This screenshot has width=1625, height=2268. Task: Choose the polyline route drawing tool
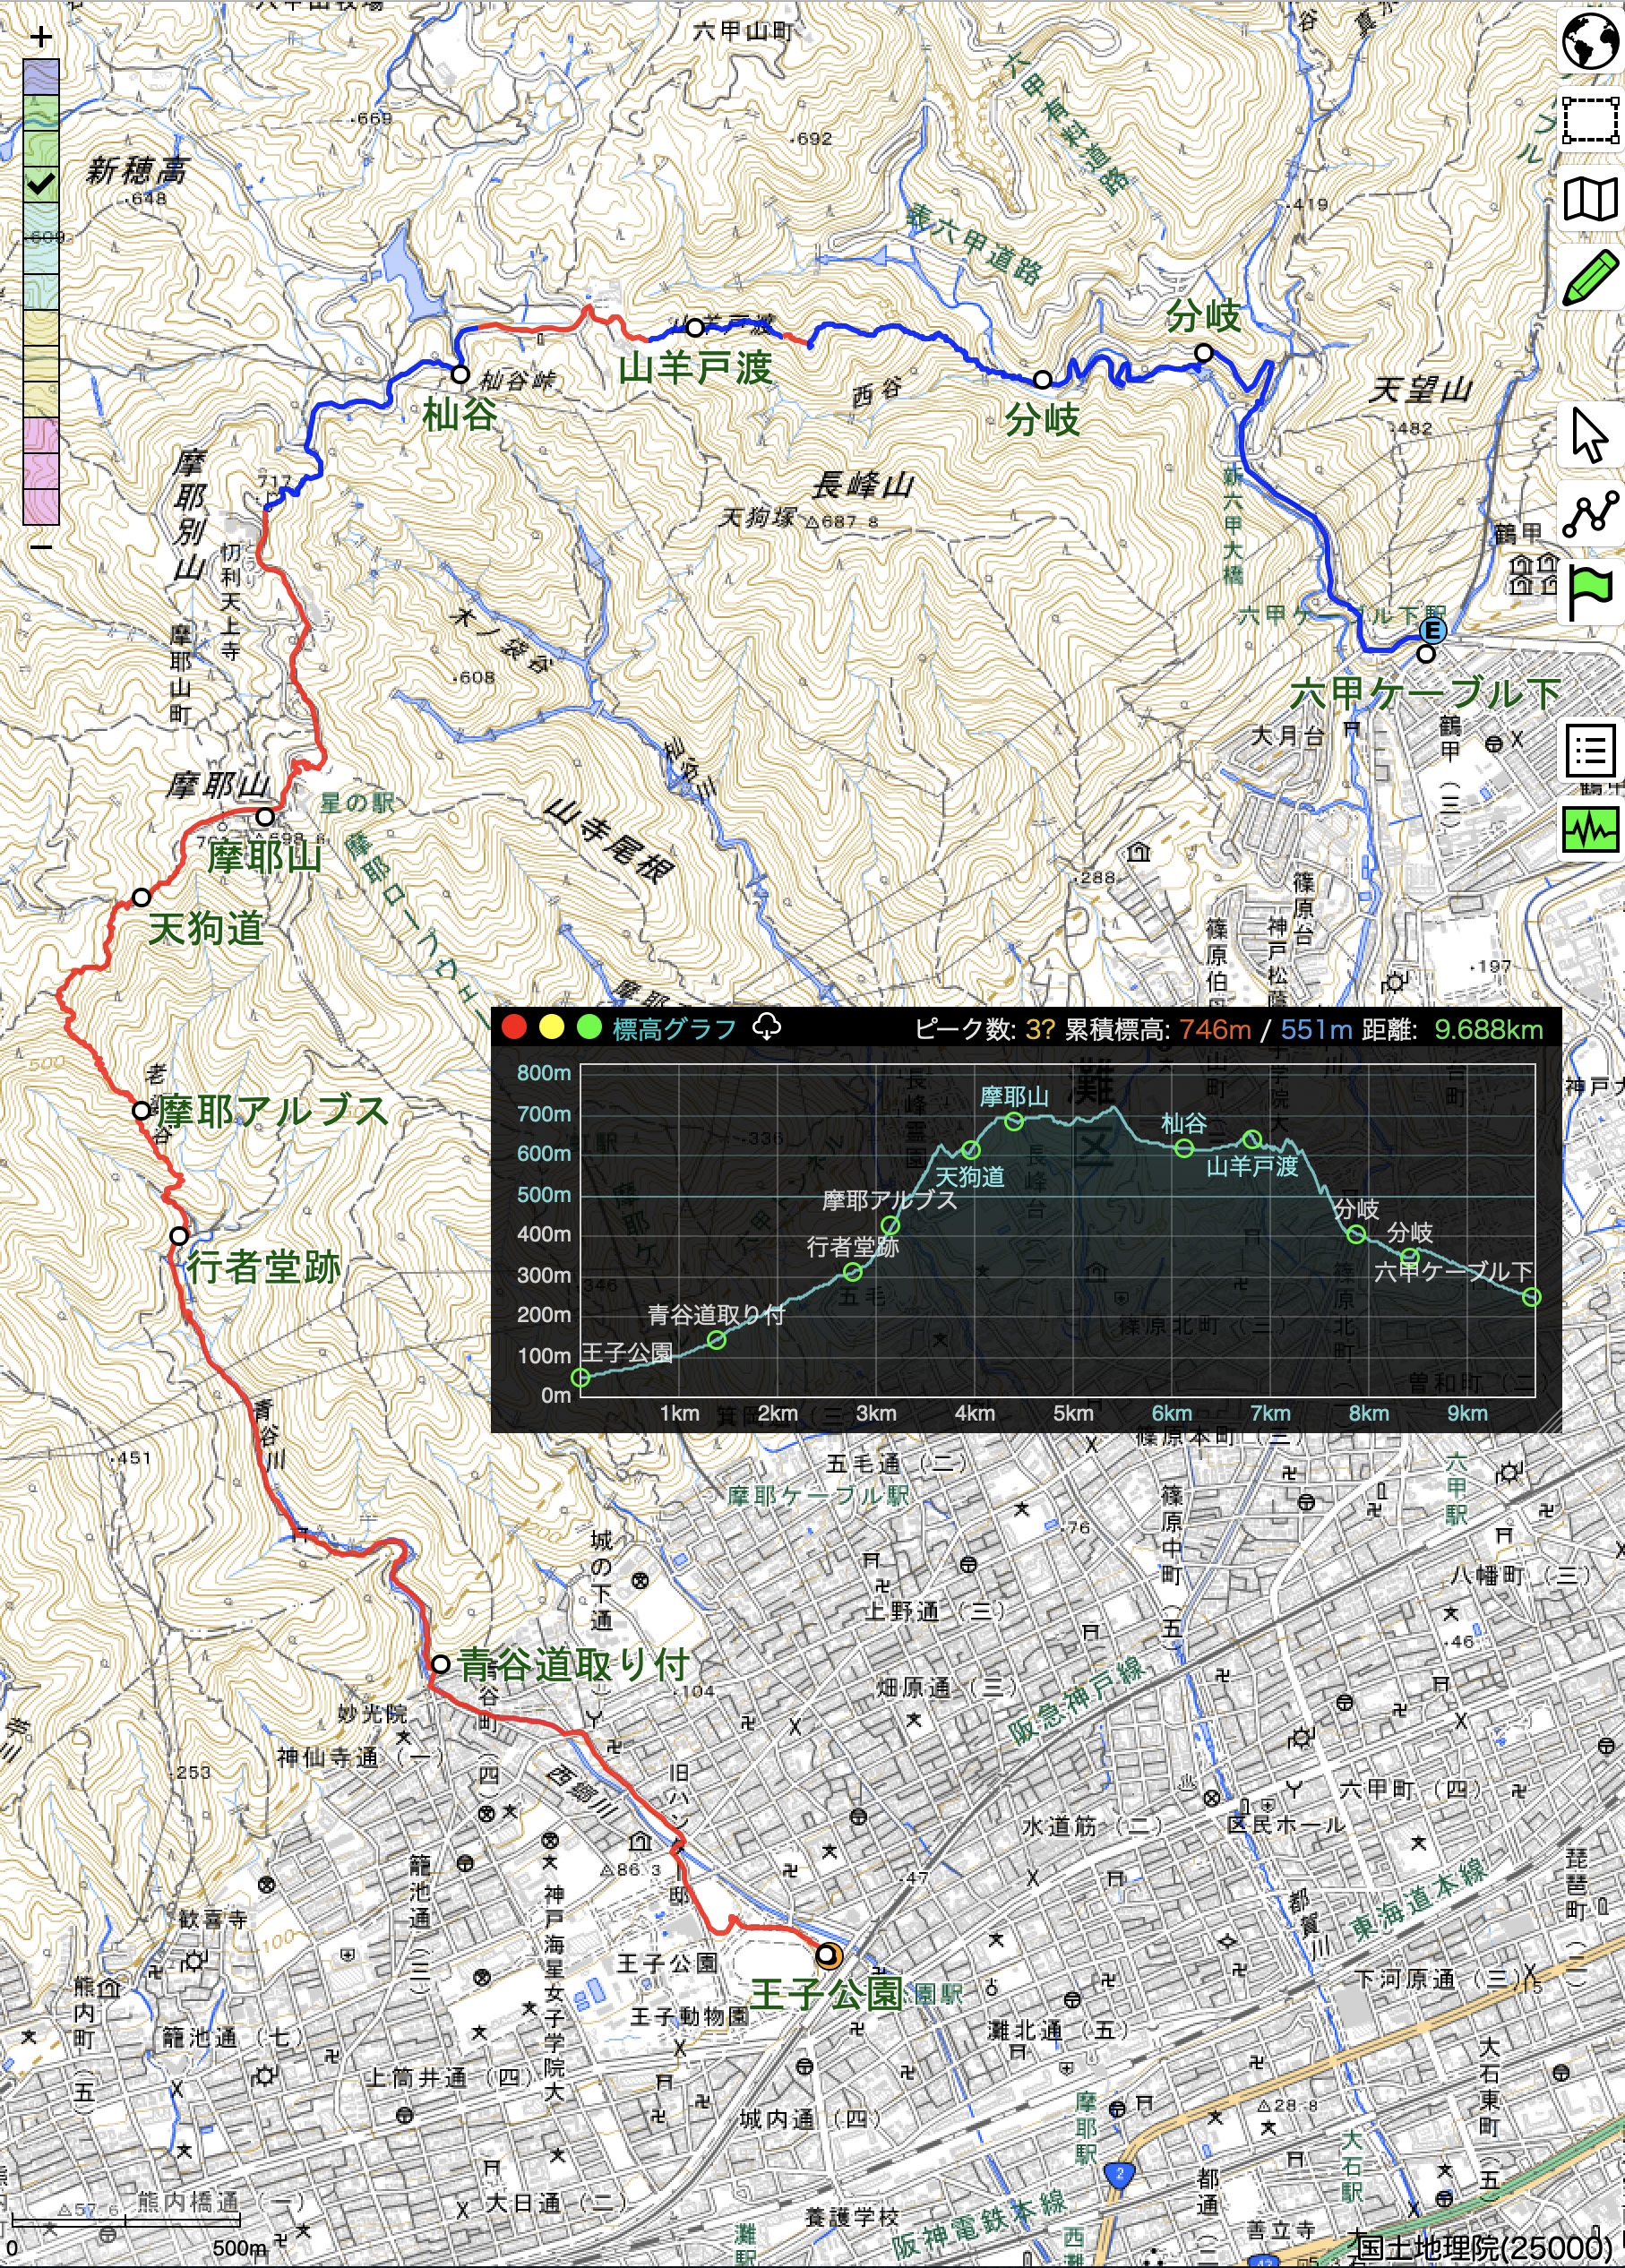(1590, 514)
